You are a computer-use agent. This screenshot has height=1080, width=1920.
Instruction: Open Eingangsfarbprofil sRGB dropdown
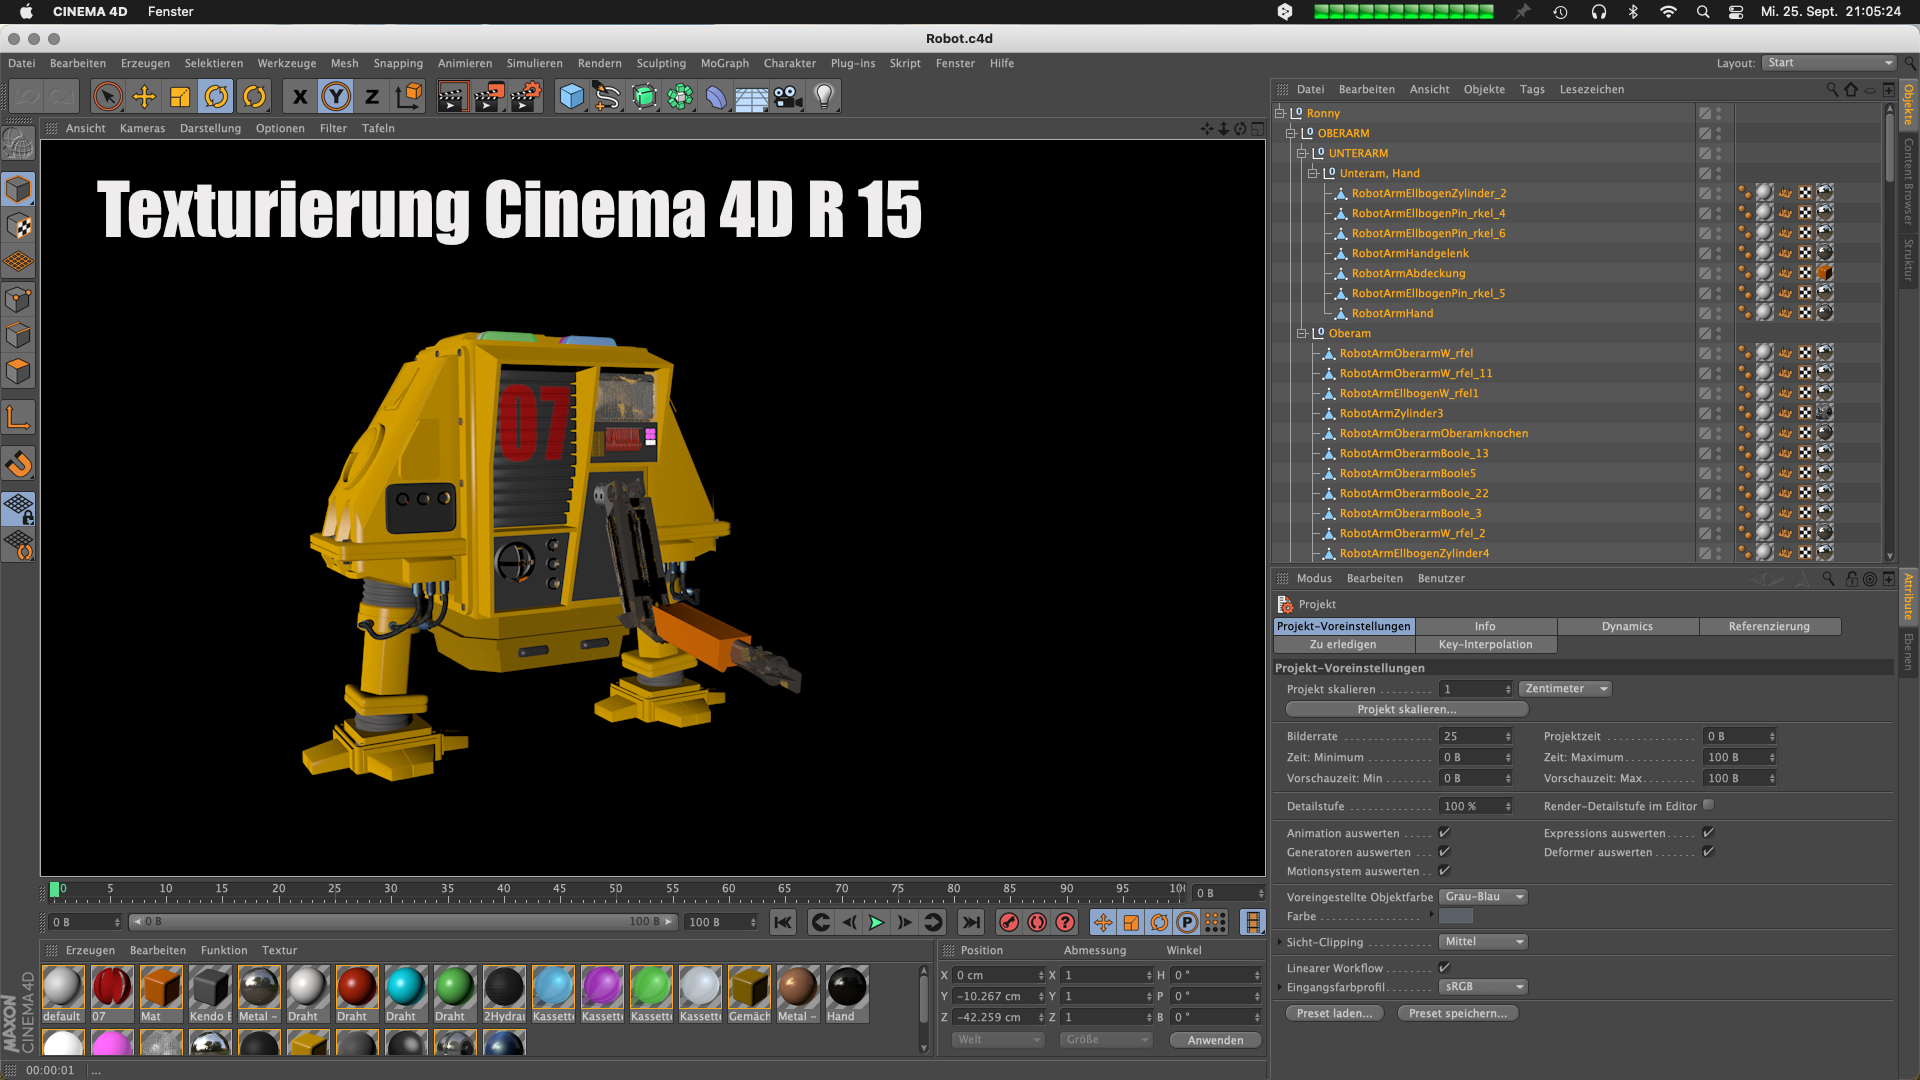pyautogui.click(x=1483, y=987)
